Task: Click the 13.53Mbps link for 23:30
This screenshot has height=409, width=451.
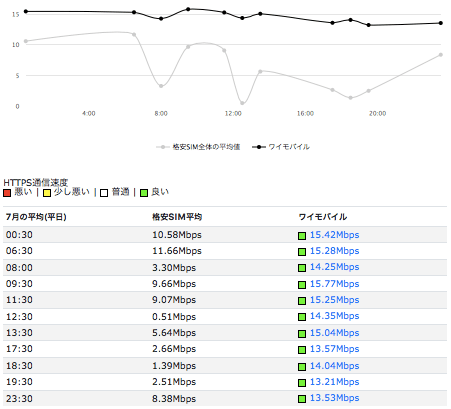Action: click(x=334, y=398)
